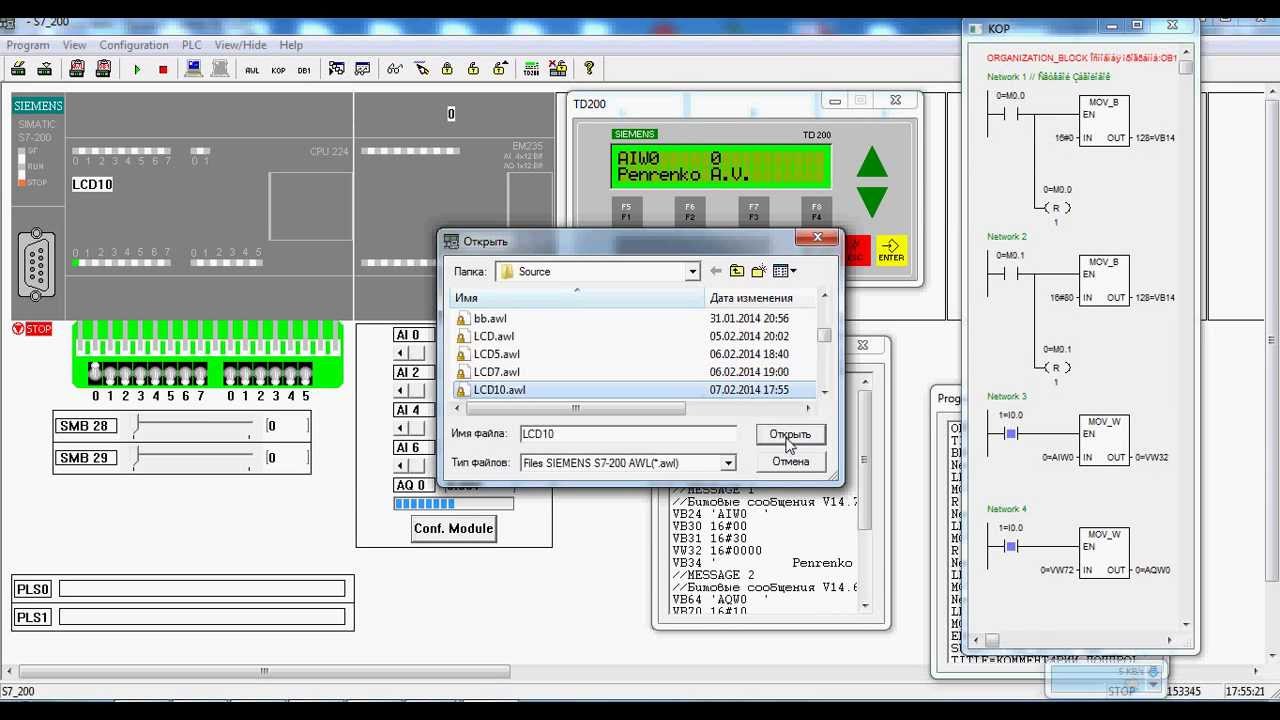Click the Create New Folder icon in Open dialog

(759, 271)
